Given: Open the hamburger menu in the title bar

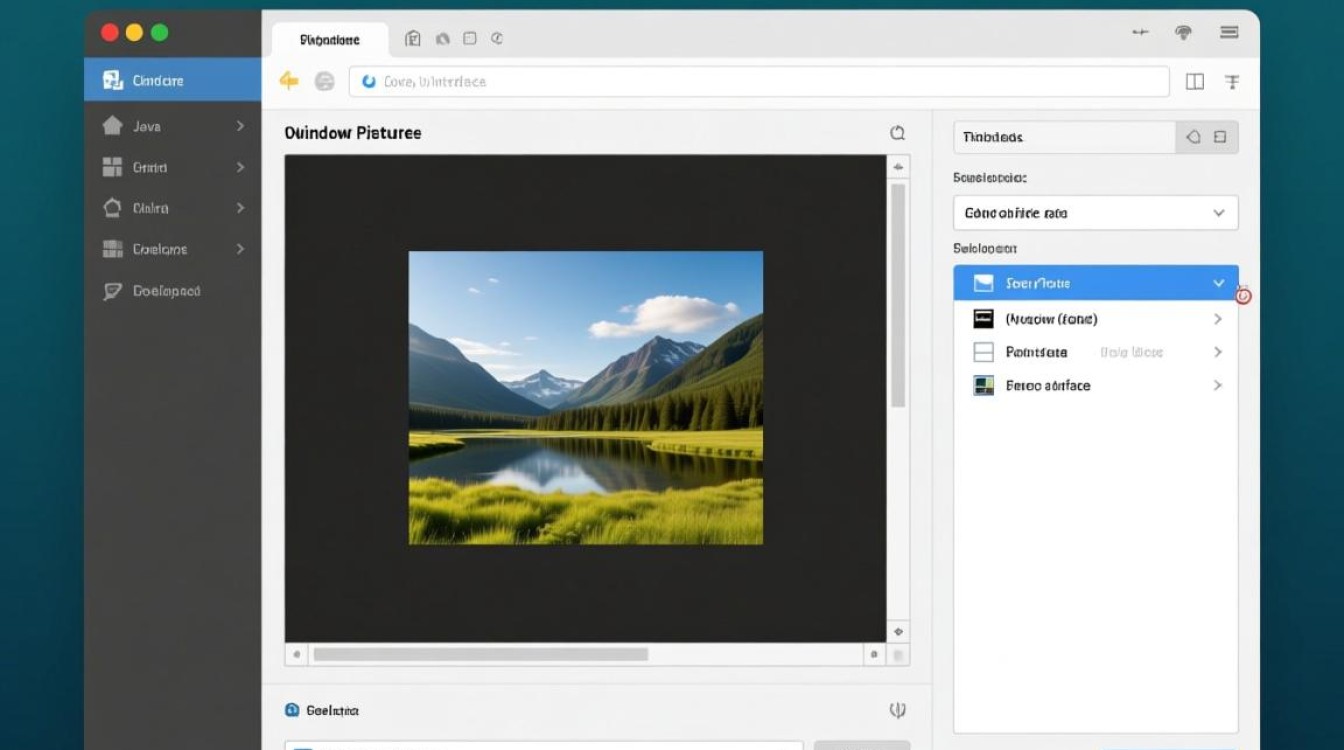Looking at the screenshot, I should tap(1229, 33).
